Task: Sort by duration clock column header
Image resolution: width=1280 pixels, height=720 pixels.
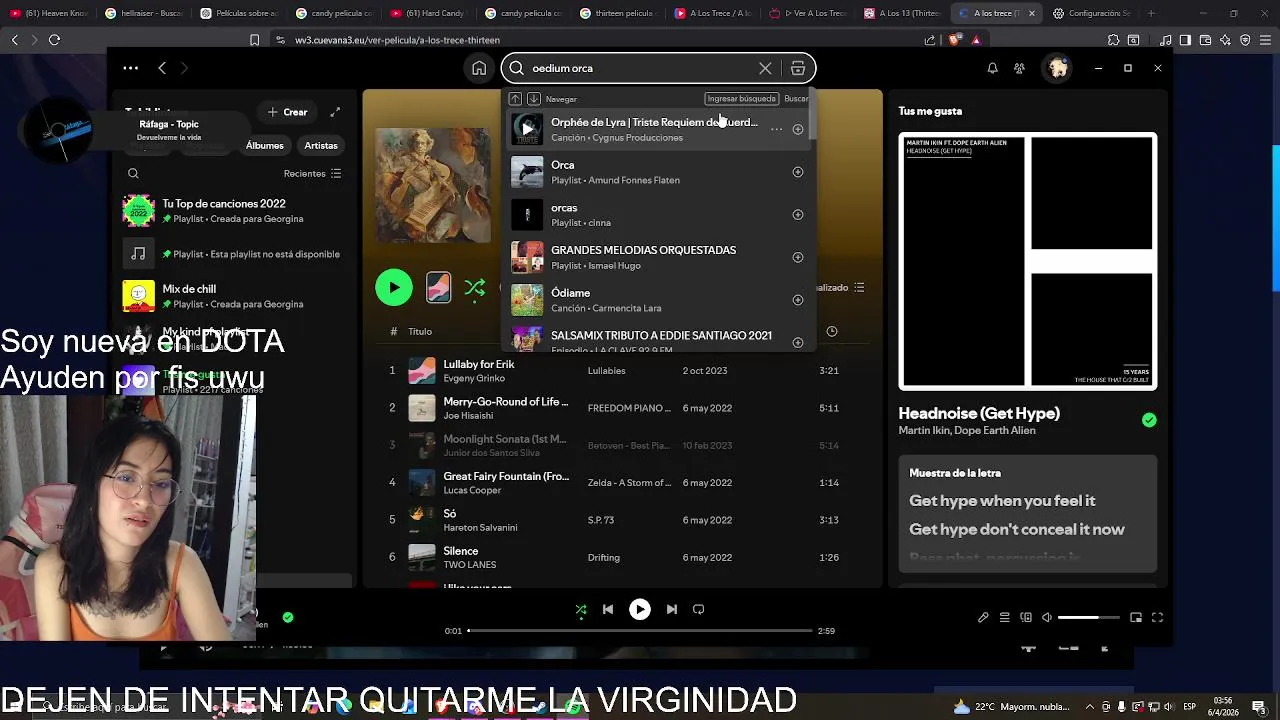Action: pos(832,331)
